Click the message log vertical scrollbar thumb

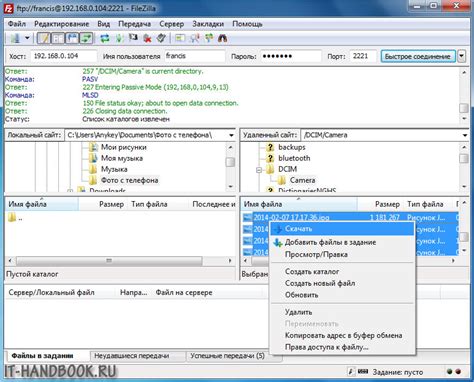pyautogui.click(x=464, y=108)
